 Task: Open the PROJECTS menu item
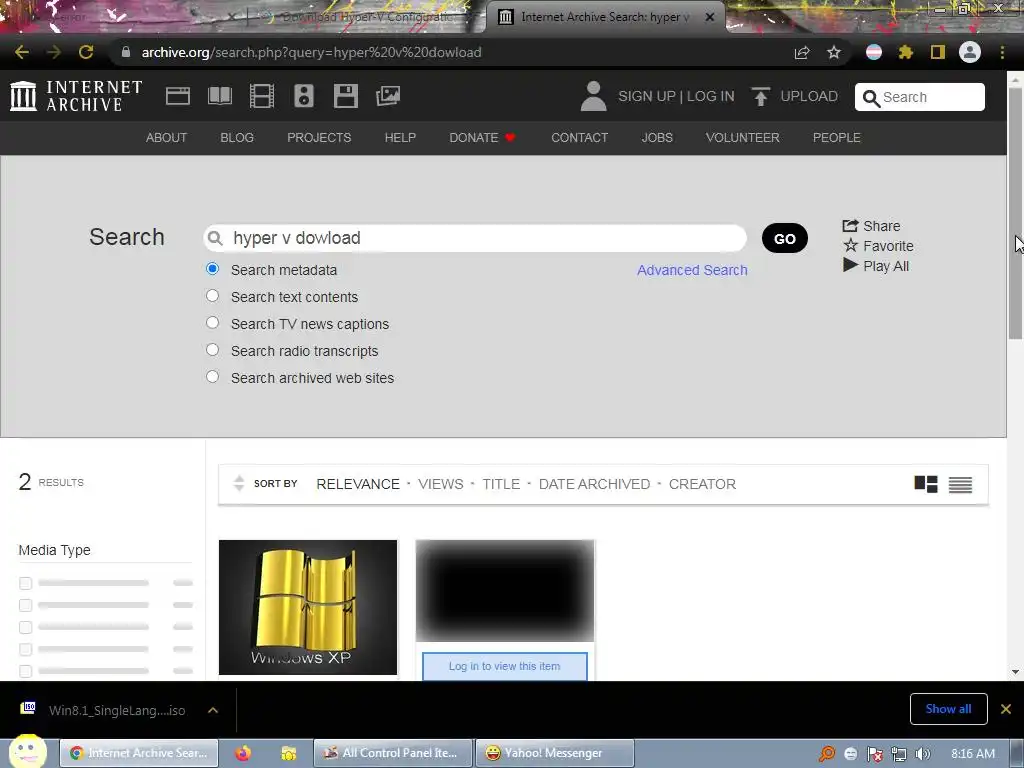319,138
